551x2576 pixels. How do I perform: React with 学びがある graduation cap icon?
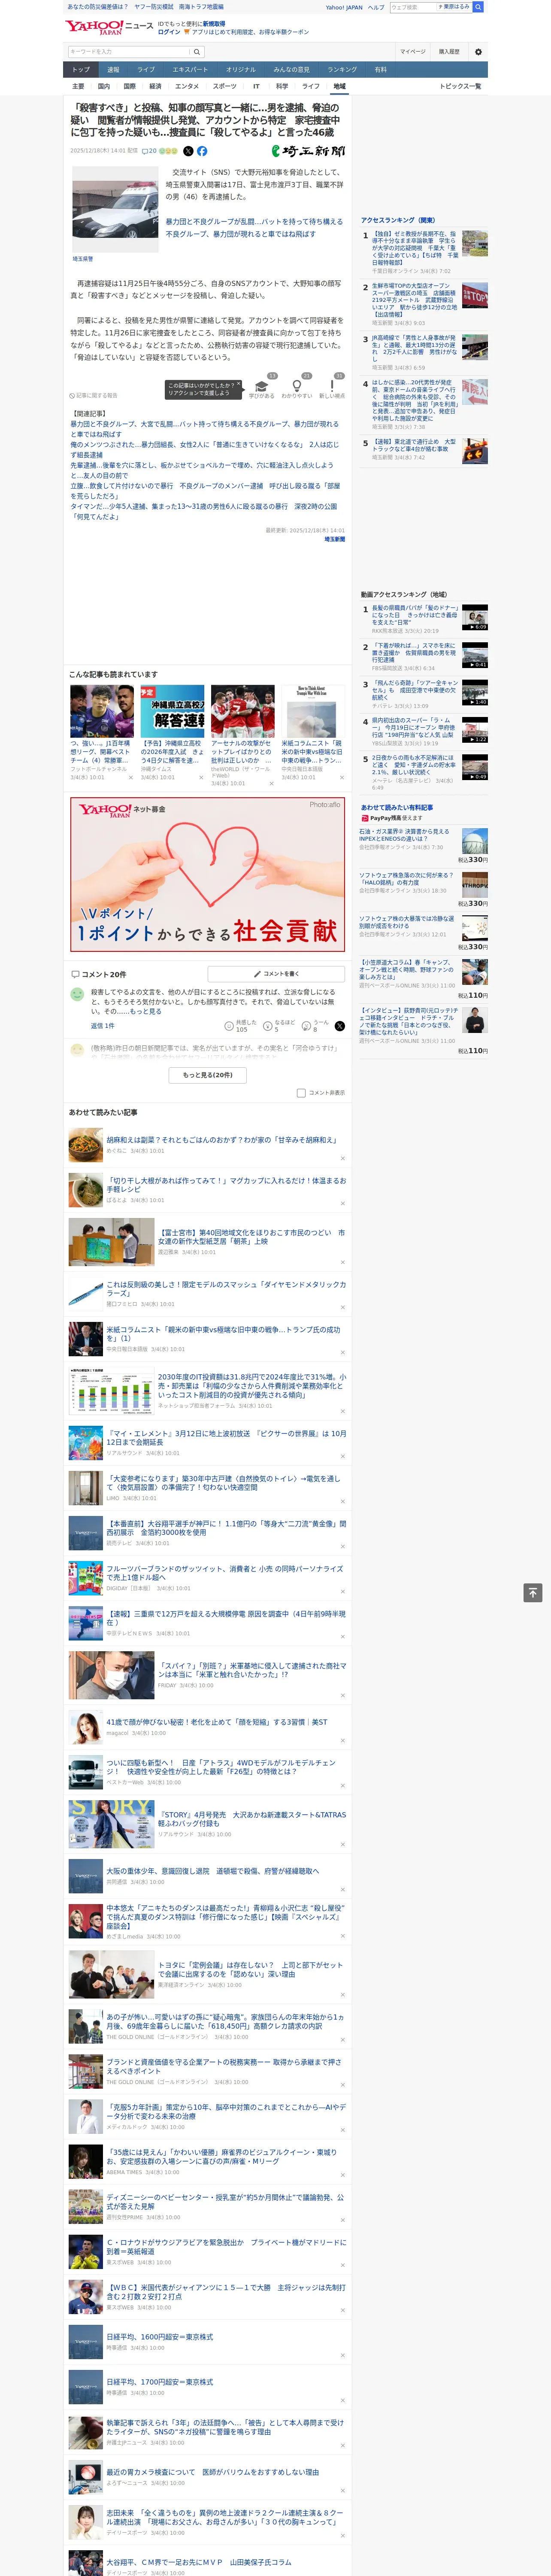tap(262, 386)
